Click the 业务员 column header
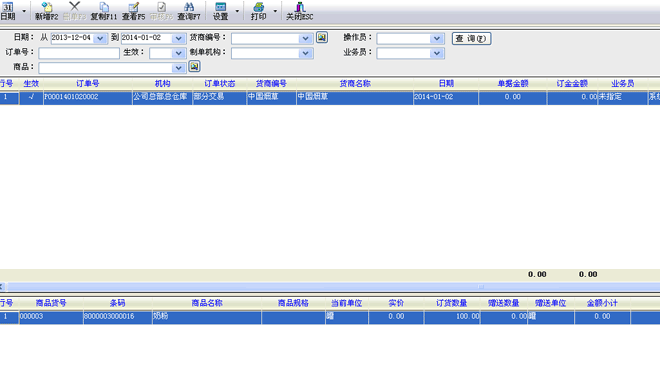 623,83
